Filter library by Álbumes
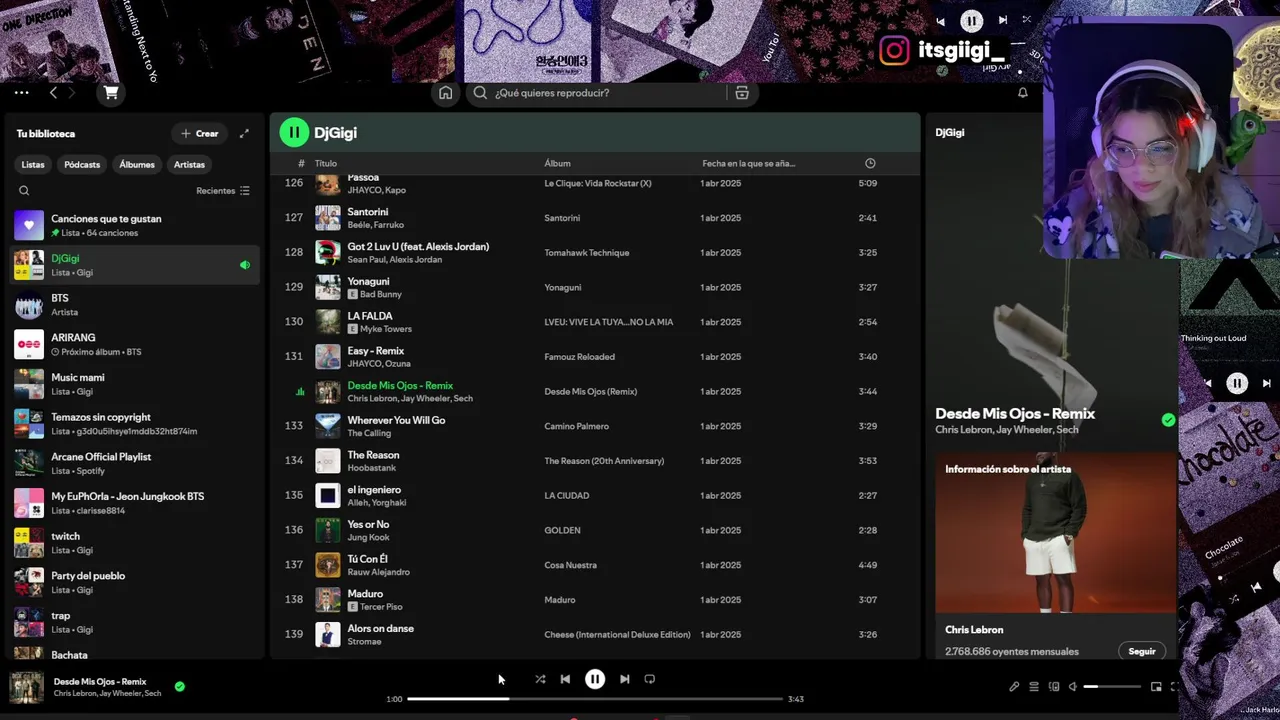Viewport: 1280px width, 720px height. 137,165
